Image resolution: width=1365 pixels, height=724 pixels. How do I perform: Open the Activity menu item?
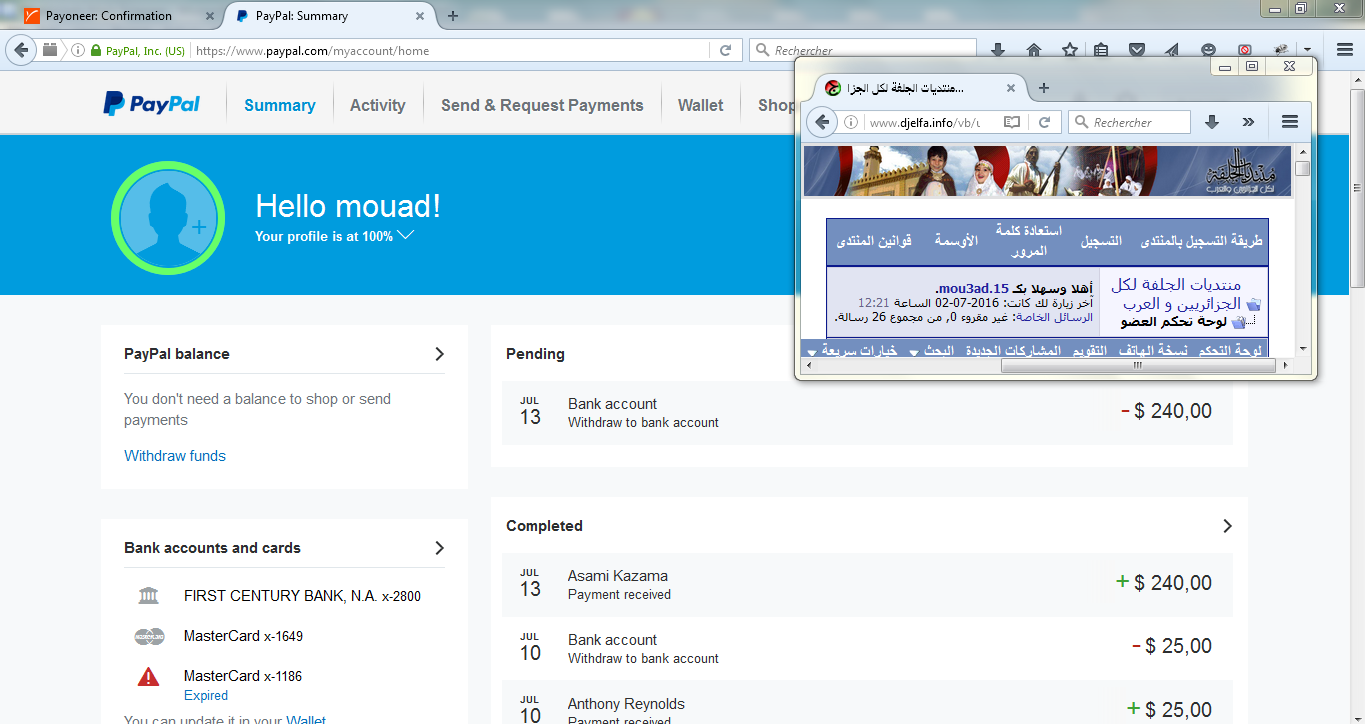pyautogui.click(x=378, y=105)
